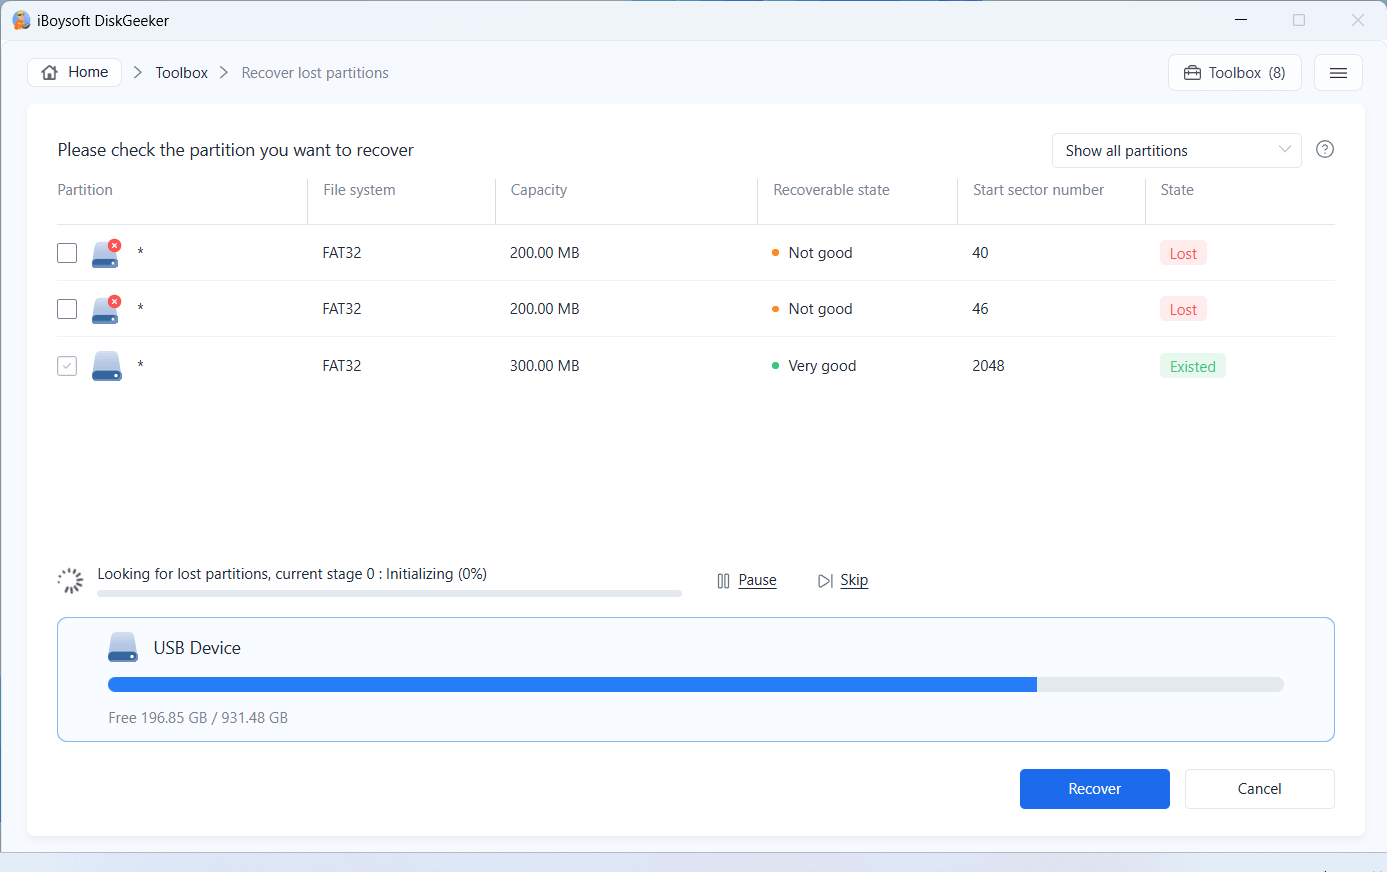Screen dimensions: 1387x872
Task: Click the Lost badge for sector 40
Action: click(x=1183, y=253)
